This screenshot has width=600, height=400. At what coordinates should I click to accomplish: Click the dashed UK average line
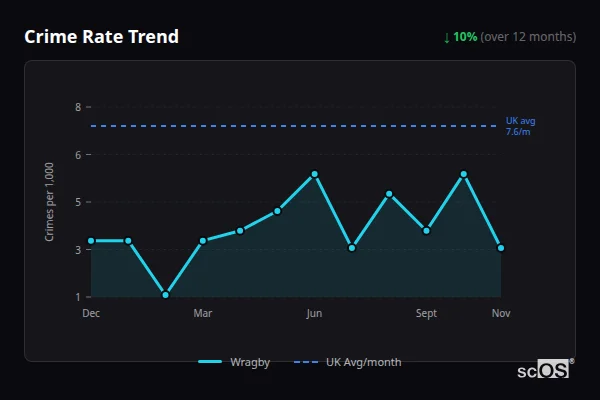click(x=294, y=126)
